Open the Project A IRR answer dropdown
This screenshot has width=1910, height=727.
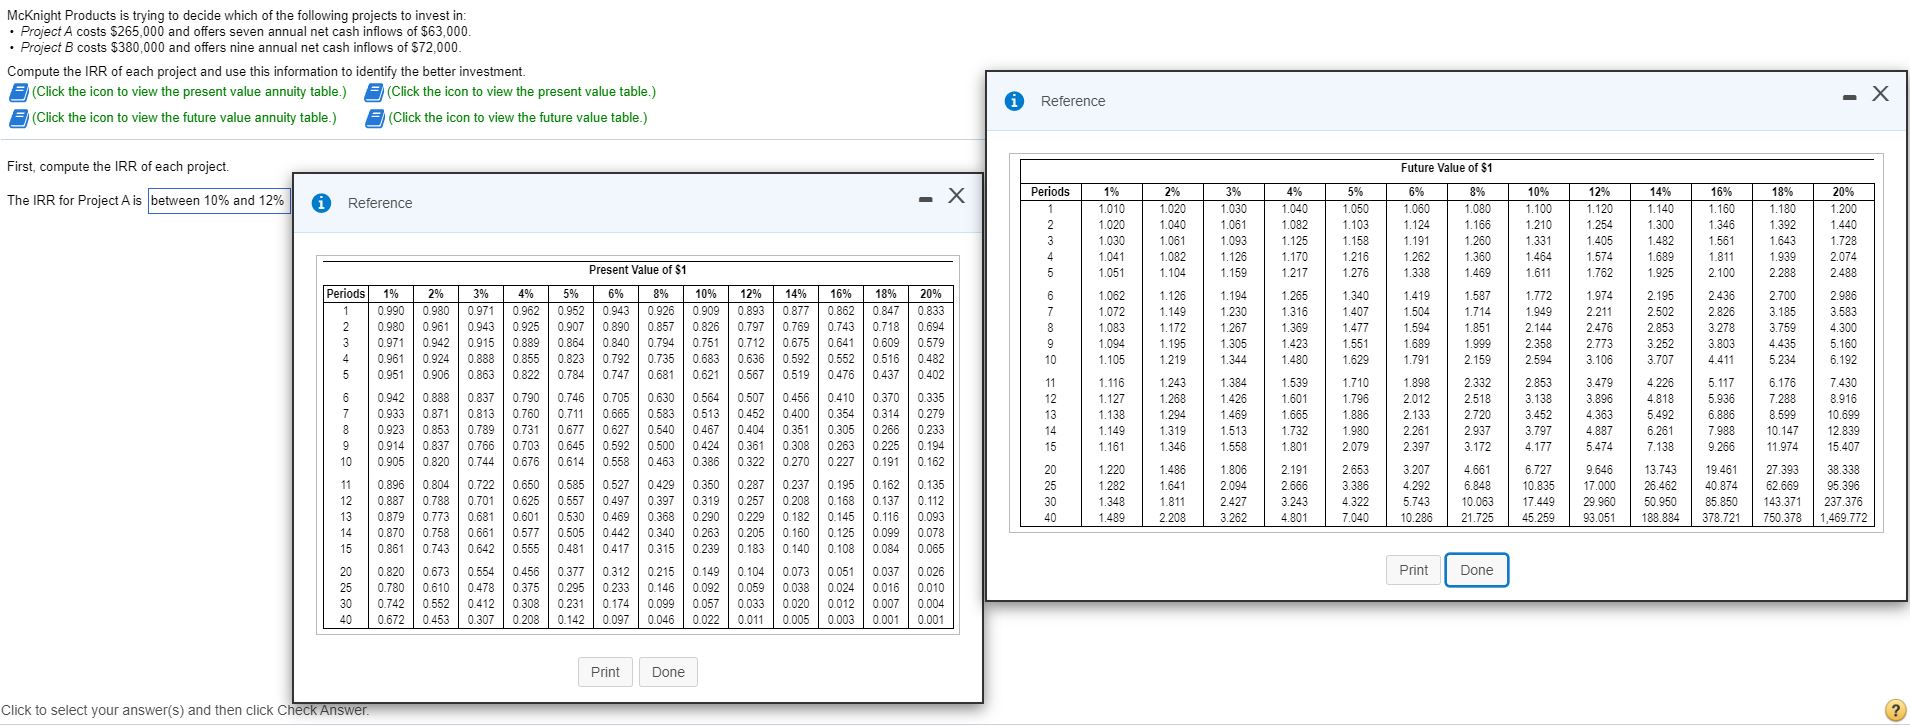[219, 201]
